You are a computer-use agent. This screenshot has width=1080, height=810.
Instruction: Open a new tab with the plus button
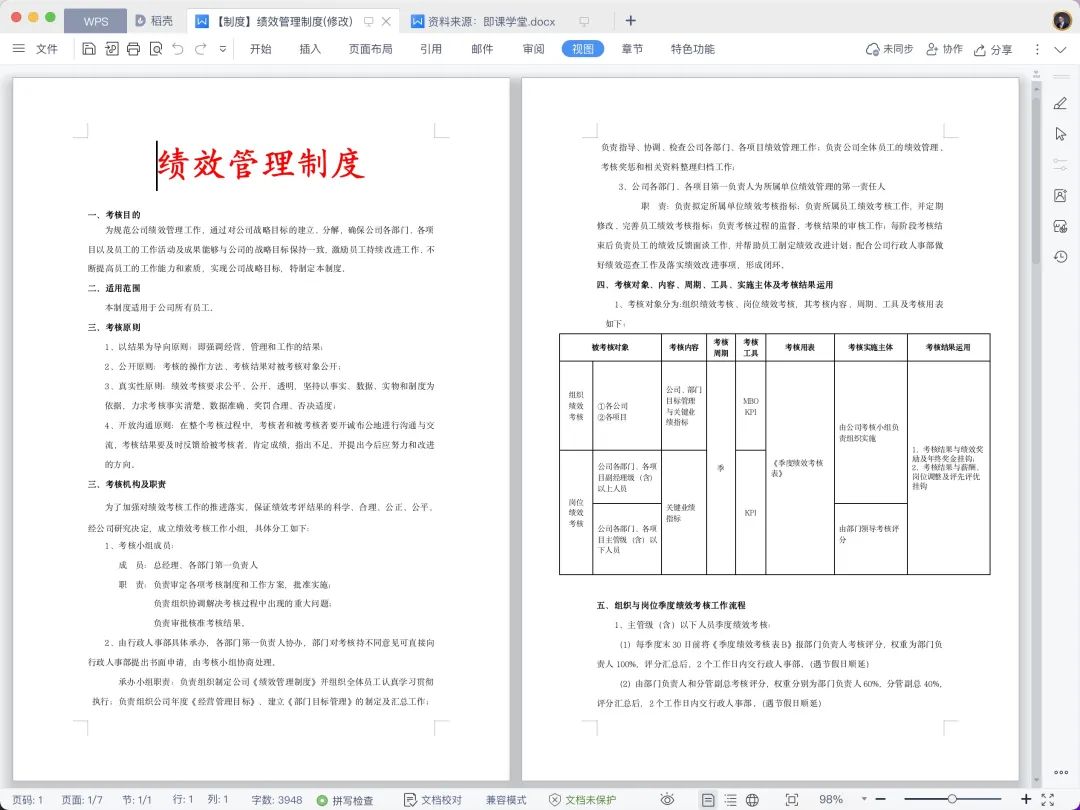click(630, 21)
